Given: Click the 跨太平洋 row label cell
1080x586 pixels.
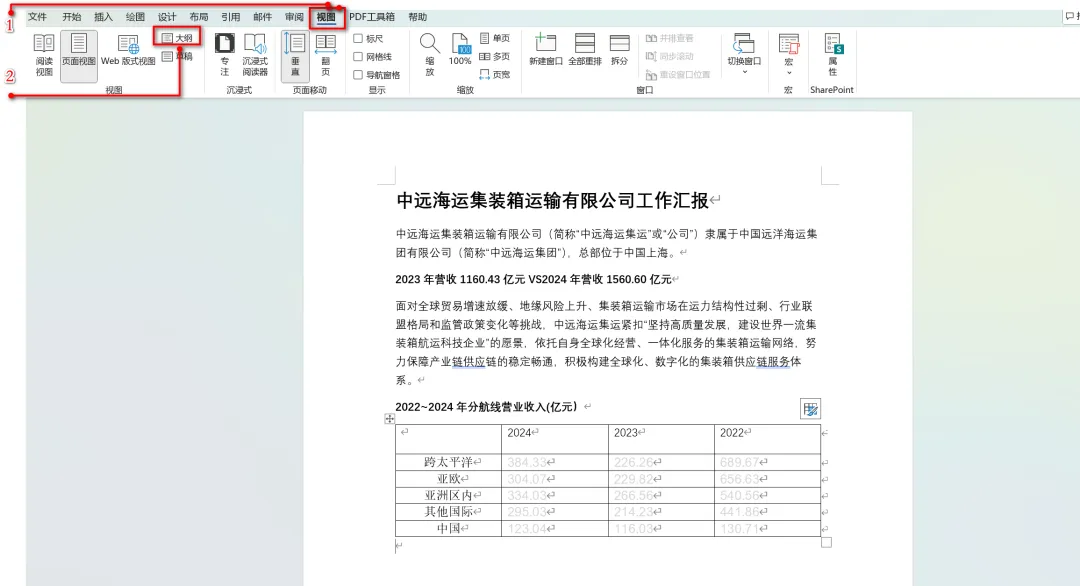Looking at the screenshot, I should pyautogui.click(x=448, y=462).
